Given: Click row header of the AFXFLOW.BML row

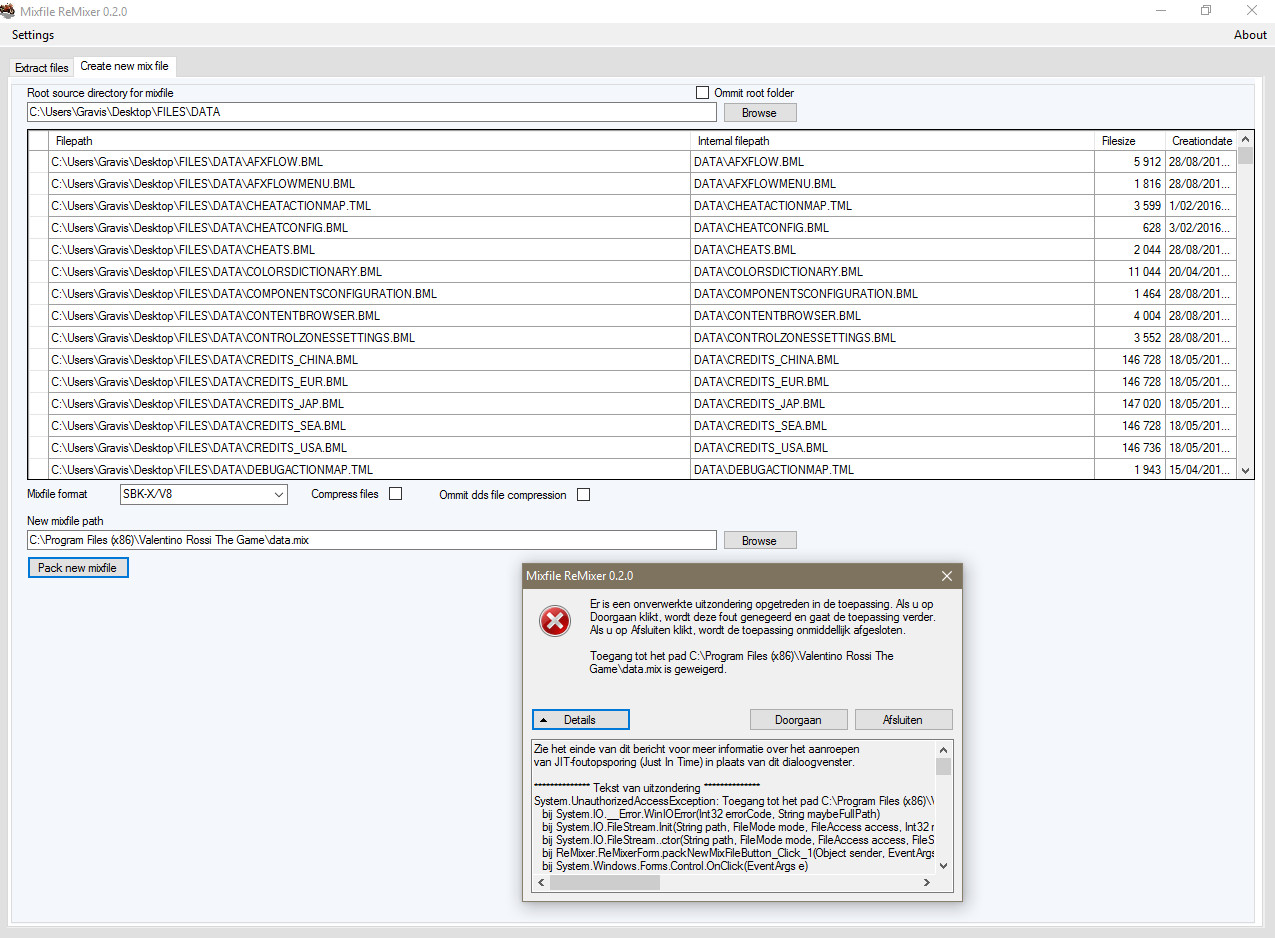Looking at the screenshot, I should tap(38, 162).
